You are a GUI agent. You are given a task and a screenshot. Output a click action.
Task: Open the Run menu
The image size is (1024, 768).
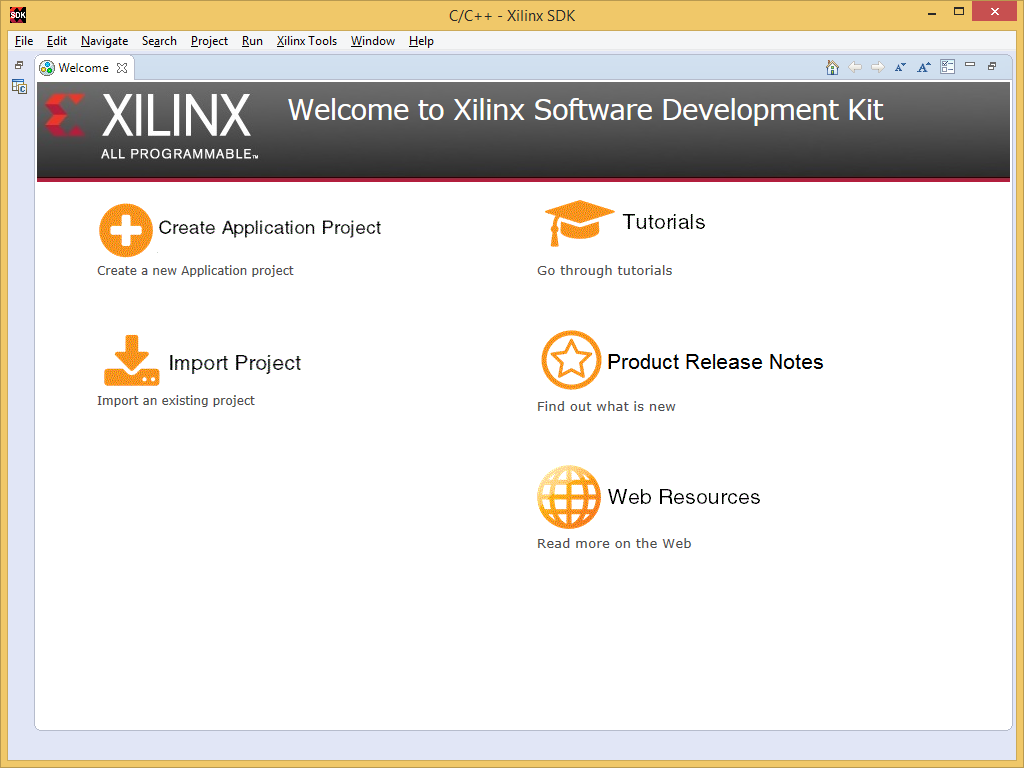click(x=252, y=40)
